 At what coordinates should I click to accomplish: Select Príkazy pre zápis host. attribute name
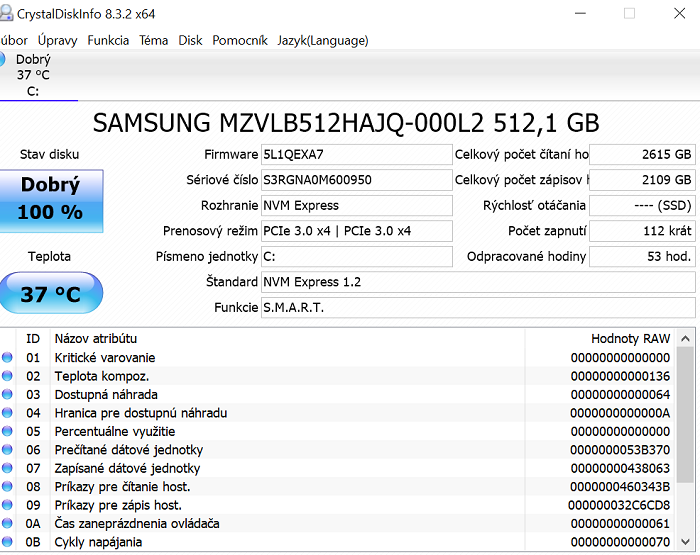click(118, 505)
